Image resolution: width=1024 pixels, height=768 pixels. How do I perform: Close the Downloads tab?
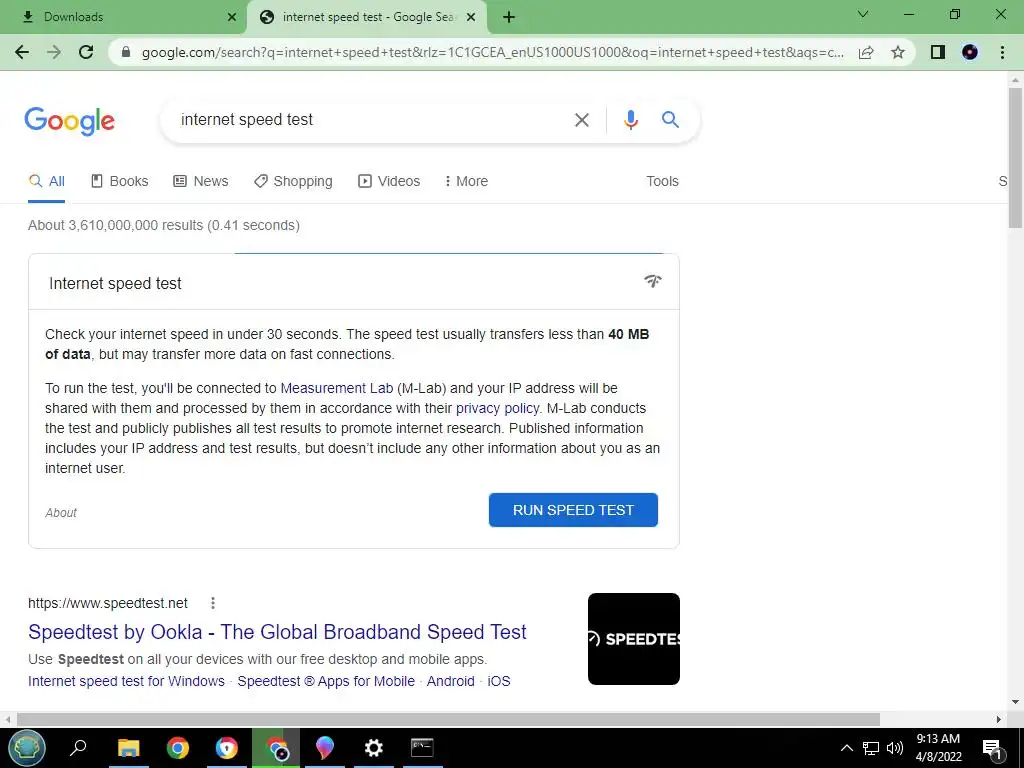[x=232, y=17]
